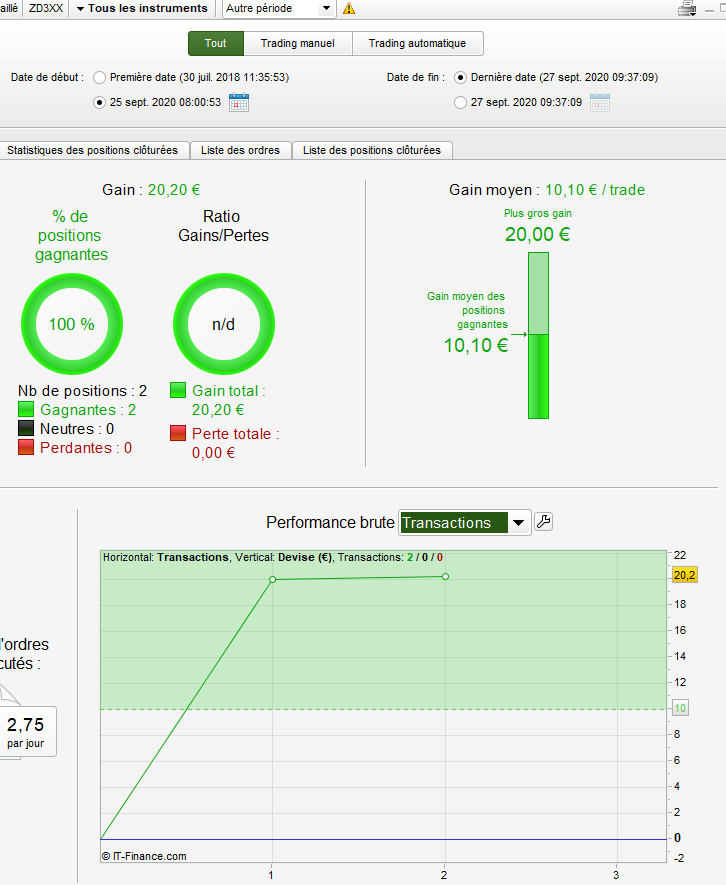The image size is (726, 885).
Task: Open the end date calendar picker
Action: (600, 103)
